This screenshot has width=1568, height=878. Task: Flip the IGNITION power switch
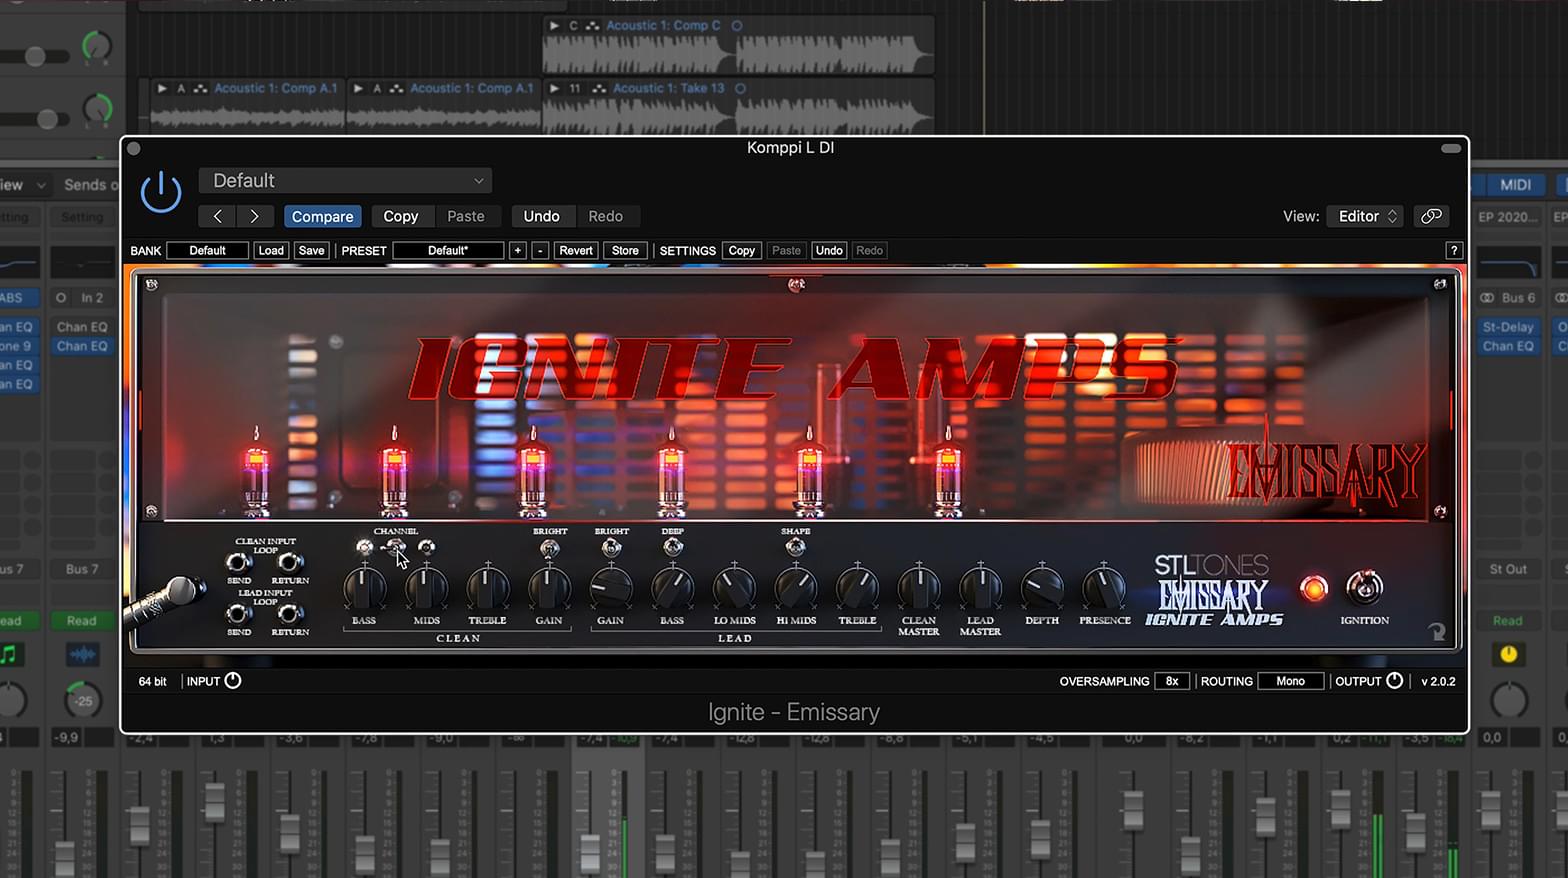[x=1364, y=587]
